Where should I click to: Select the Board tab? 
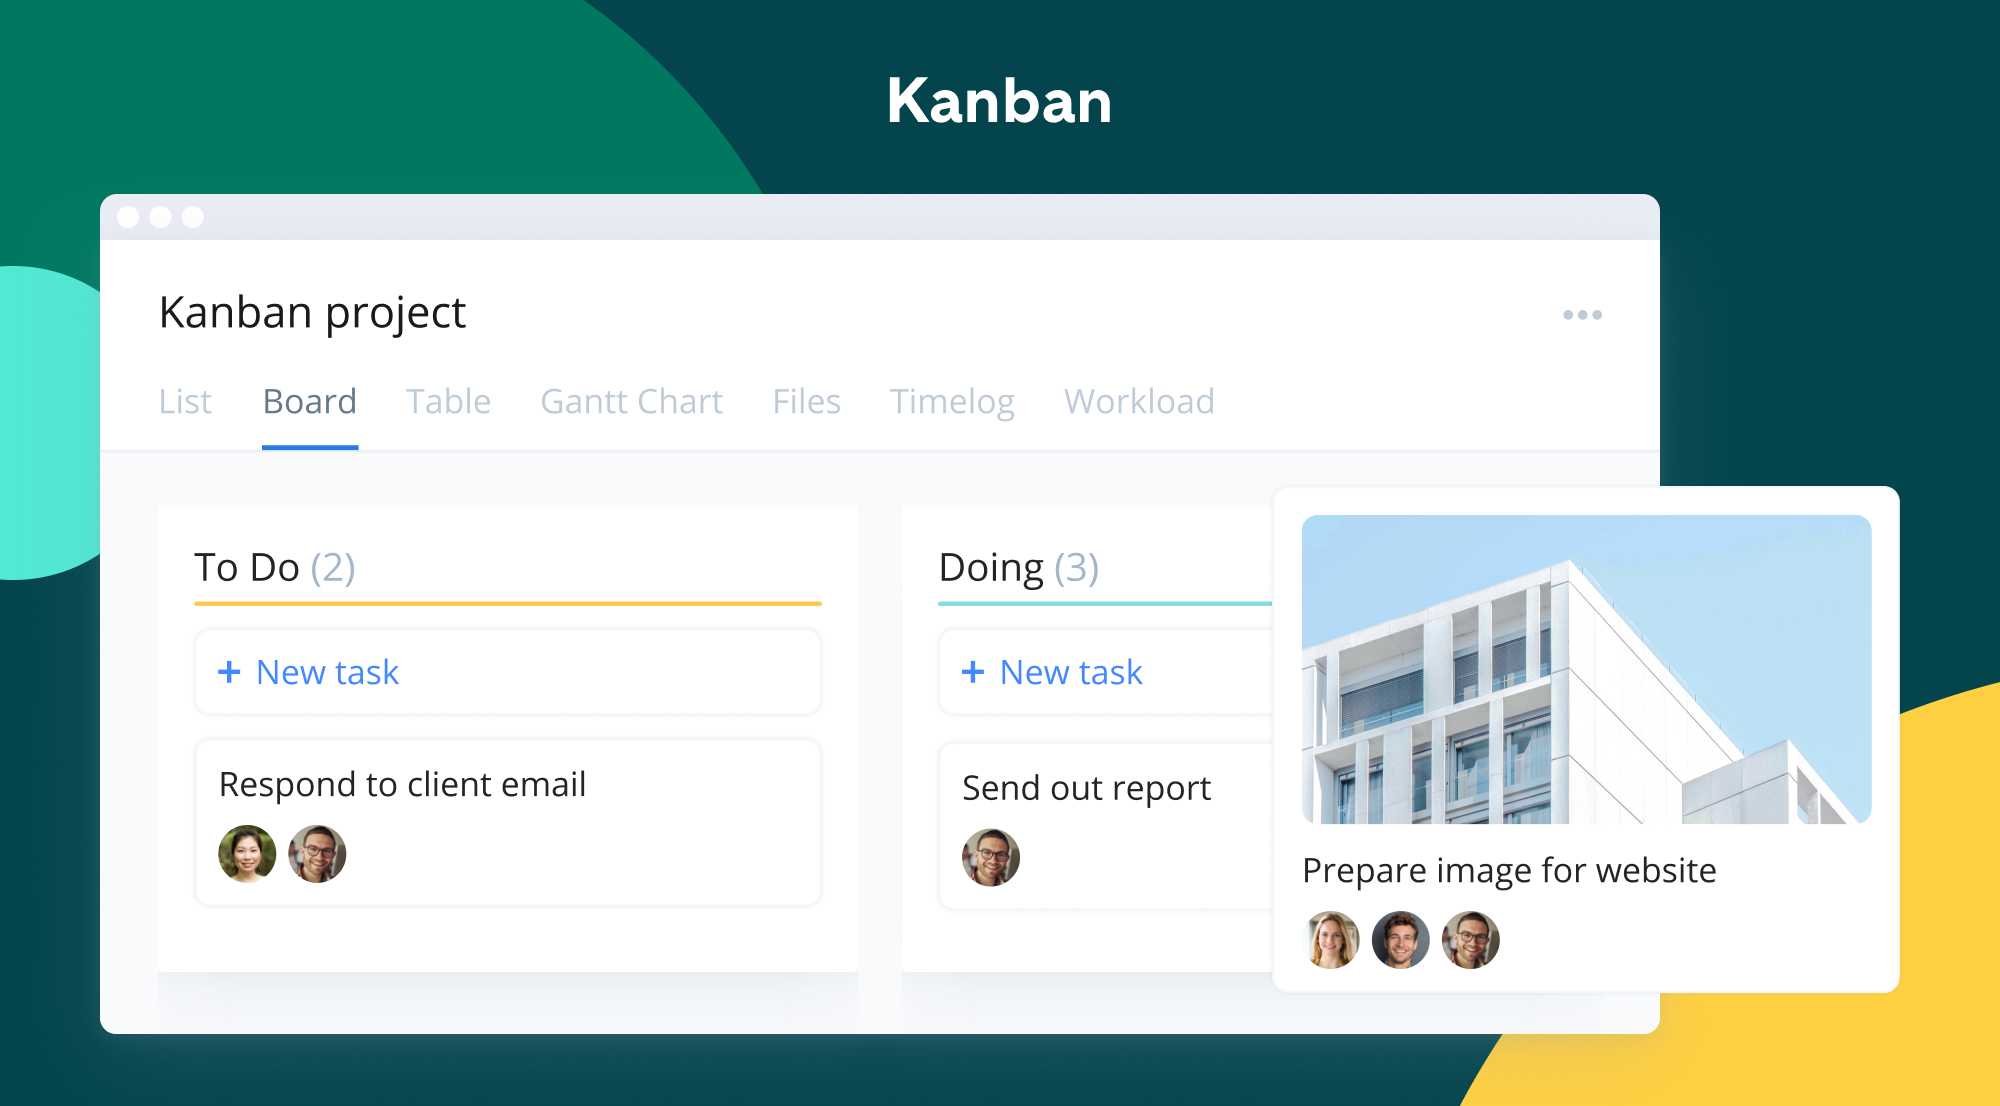[310, 402]
